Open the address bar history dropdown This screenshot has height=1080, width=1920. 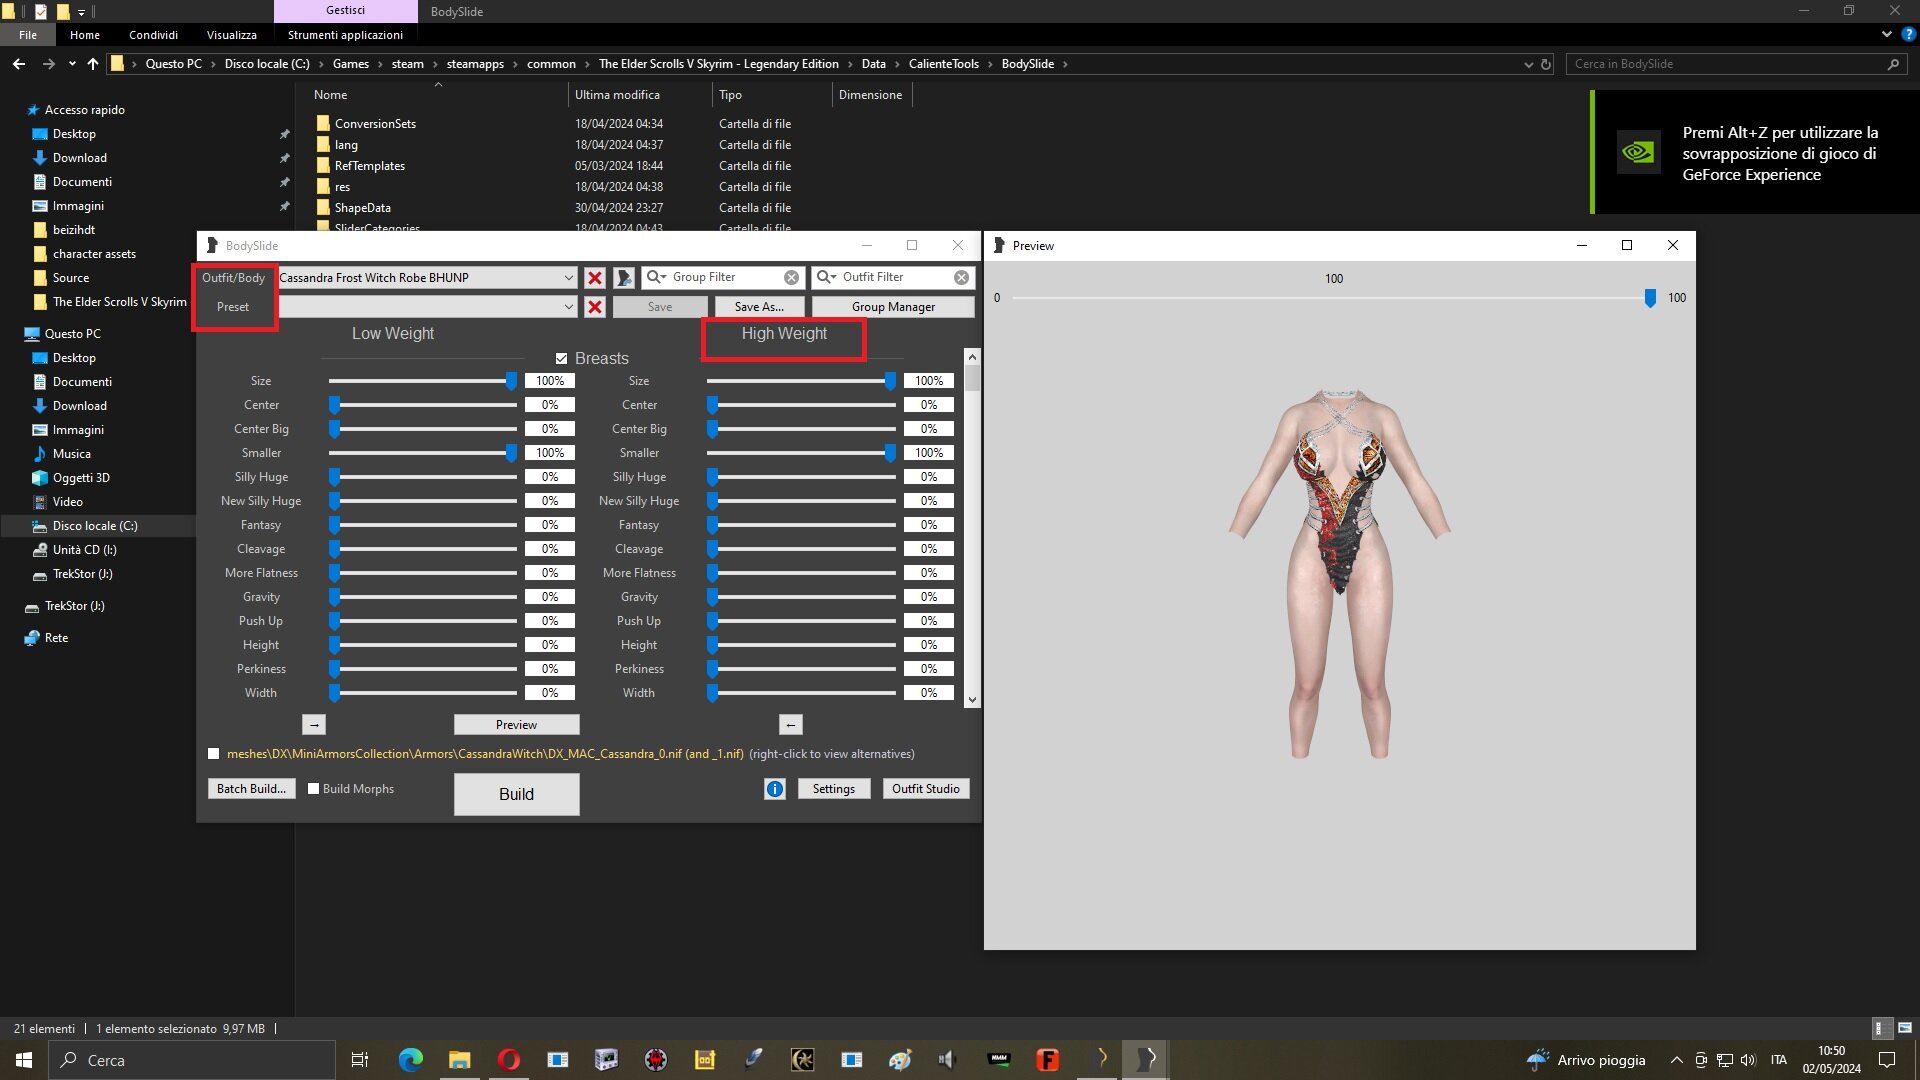tap(1528, 64)
